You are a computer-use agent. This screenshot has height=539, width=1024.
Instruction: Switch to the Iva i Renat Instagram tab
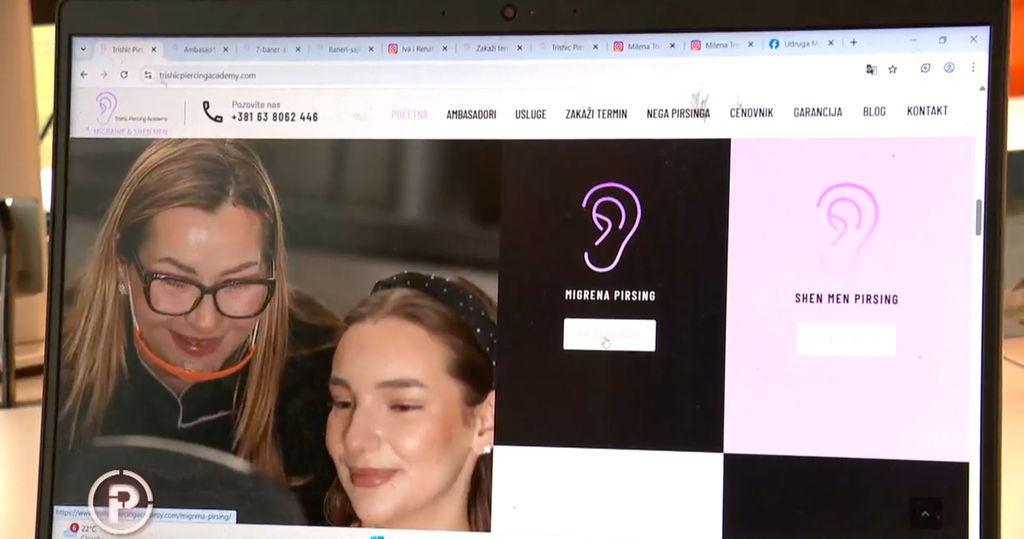[x=418, y=48]
